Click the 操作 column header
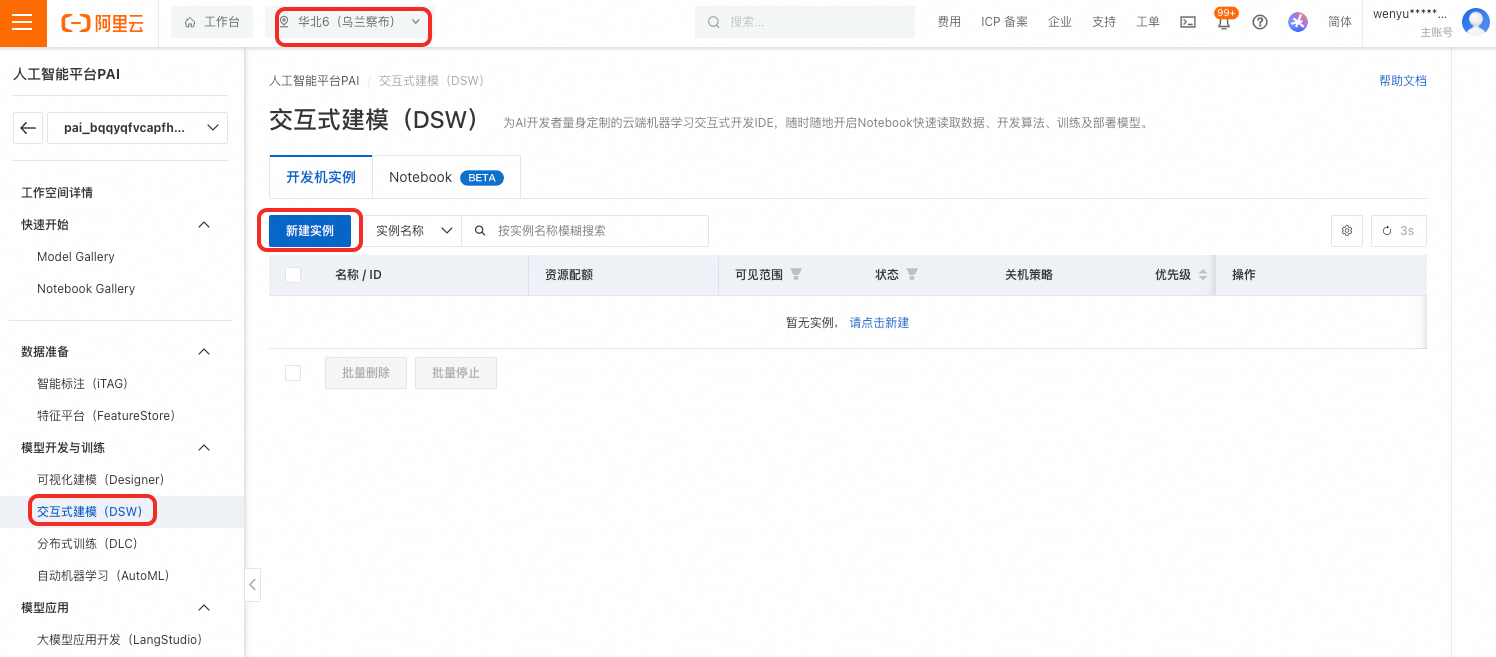The height and width of the screenshot is (657, 1496). click(1244, 275)
